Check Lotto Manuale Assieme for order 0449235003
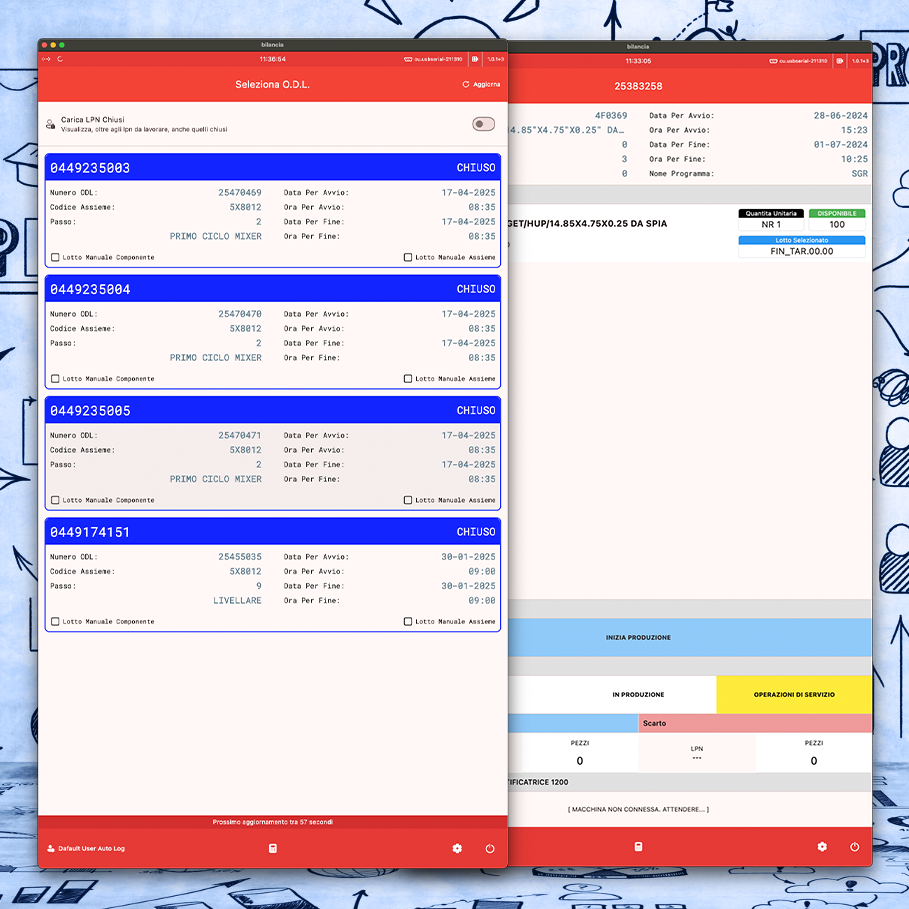The width and height of the screenshot is (909, 909). 408,257
